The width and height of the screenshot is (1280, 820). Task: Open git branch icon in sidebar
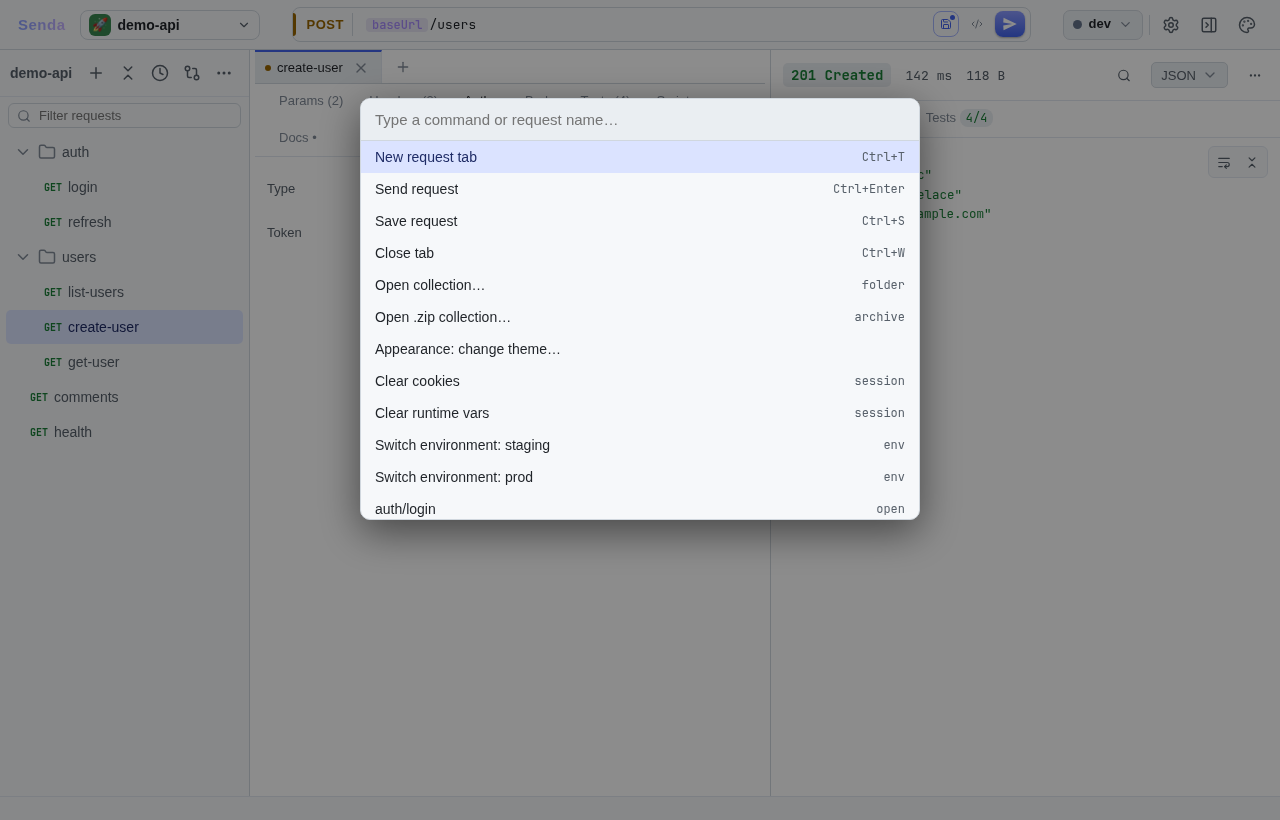192,73
